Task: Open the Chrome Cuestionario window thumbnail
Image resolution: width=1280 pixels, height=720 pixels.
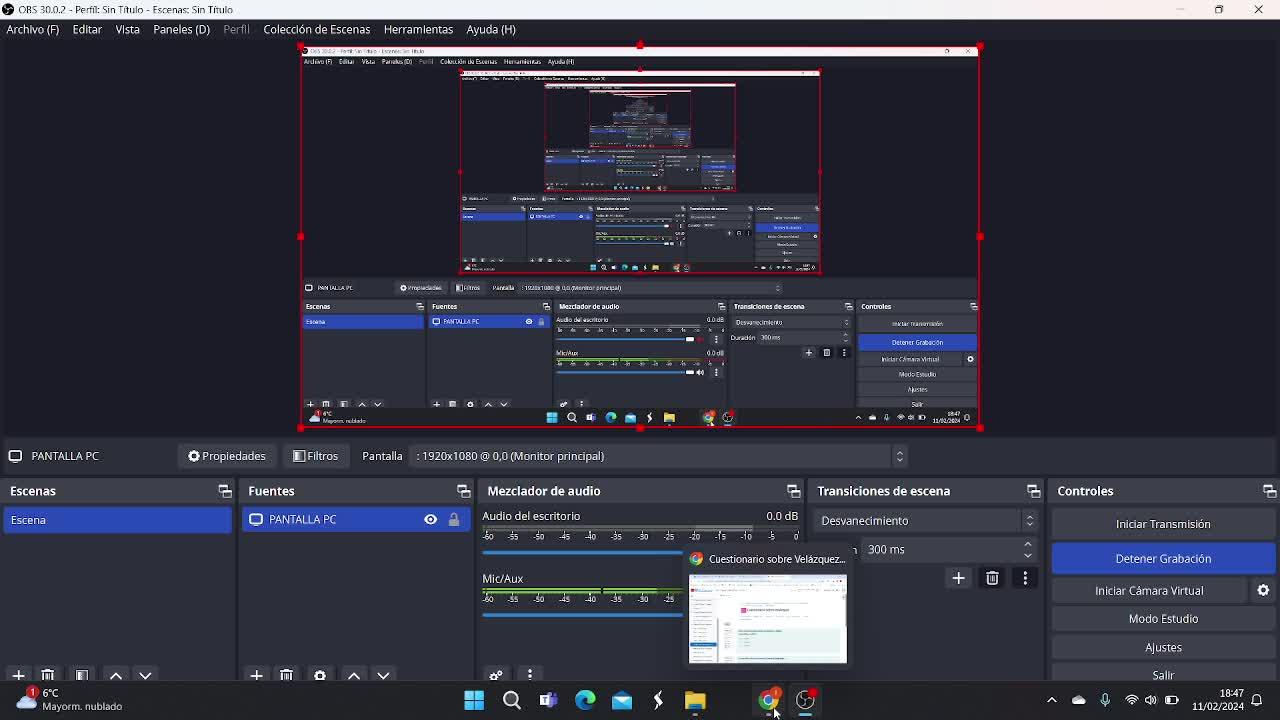Action: [x=767, y=618]
